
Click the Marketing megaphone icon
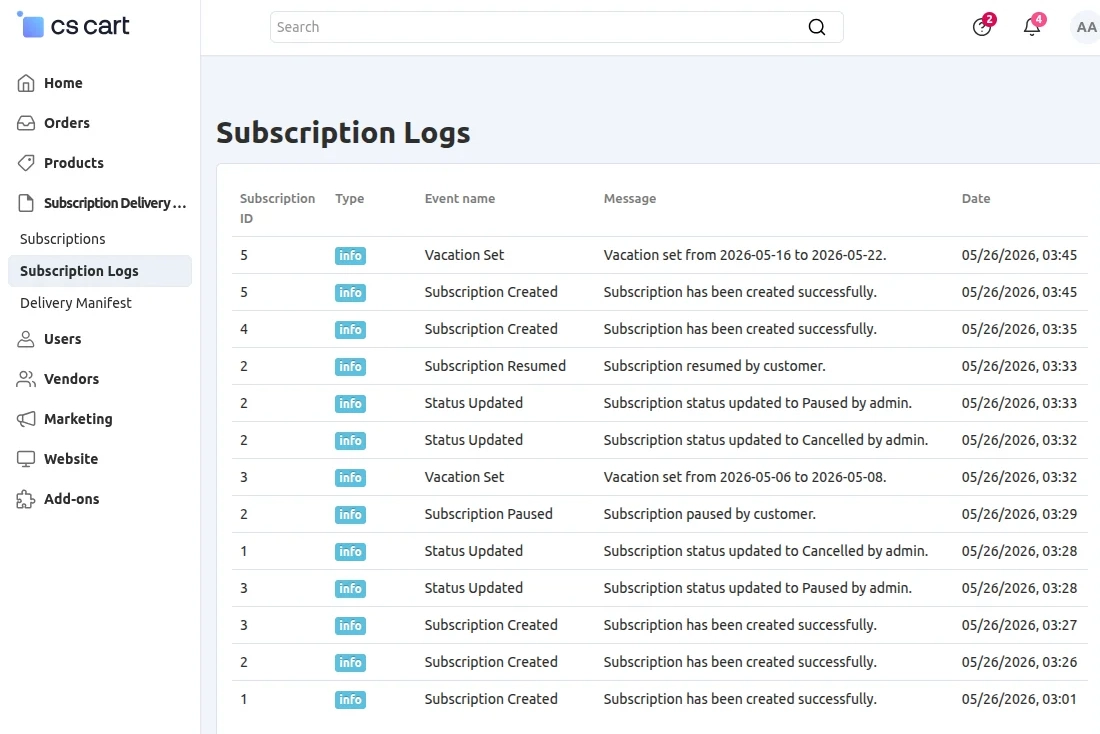pyautogui.click(x=26, y=419)
